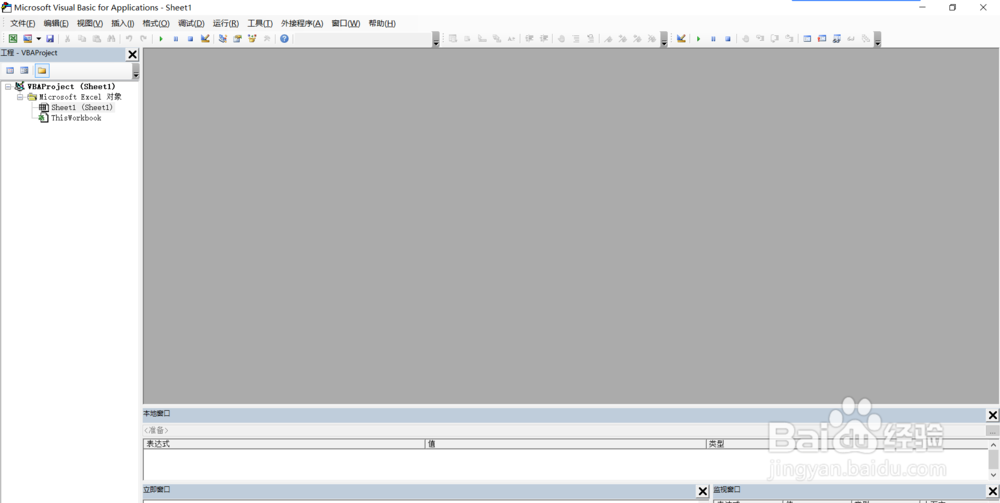1000x503 pixels.
Task: Open the 插入(I) menu
Action: click(x=122, y=24)
